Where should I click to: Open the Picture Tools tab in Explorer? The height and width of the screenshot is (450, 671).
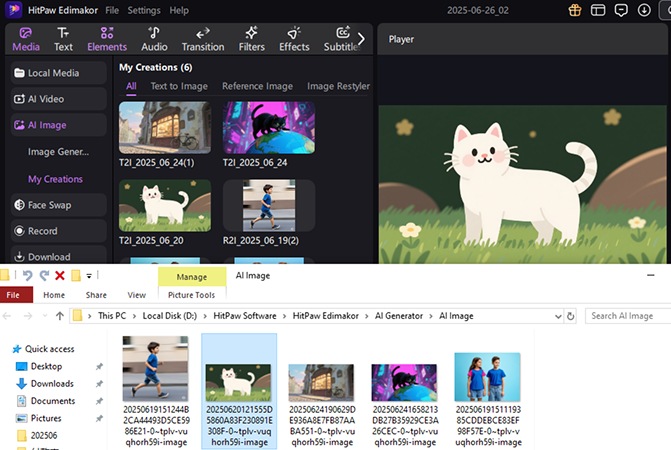coord(192,295)
